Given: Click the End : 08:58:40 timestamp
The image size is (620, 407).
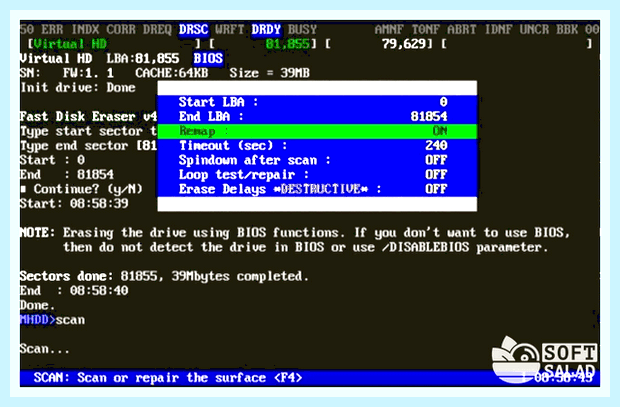Looking at the screenshot, I should [x=74, y=291].
